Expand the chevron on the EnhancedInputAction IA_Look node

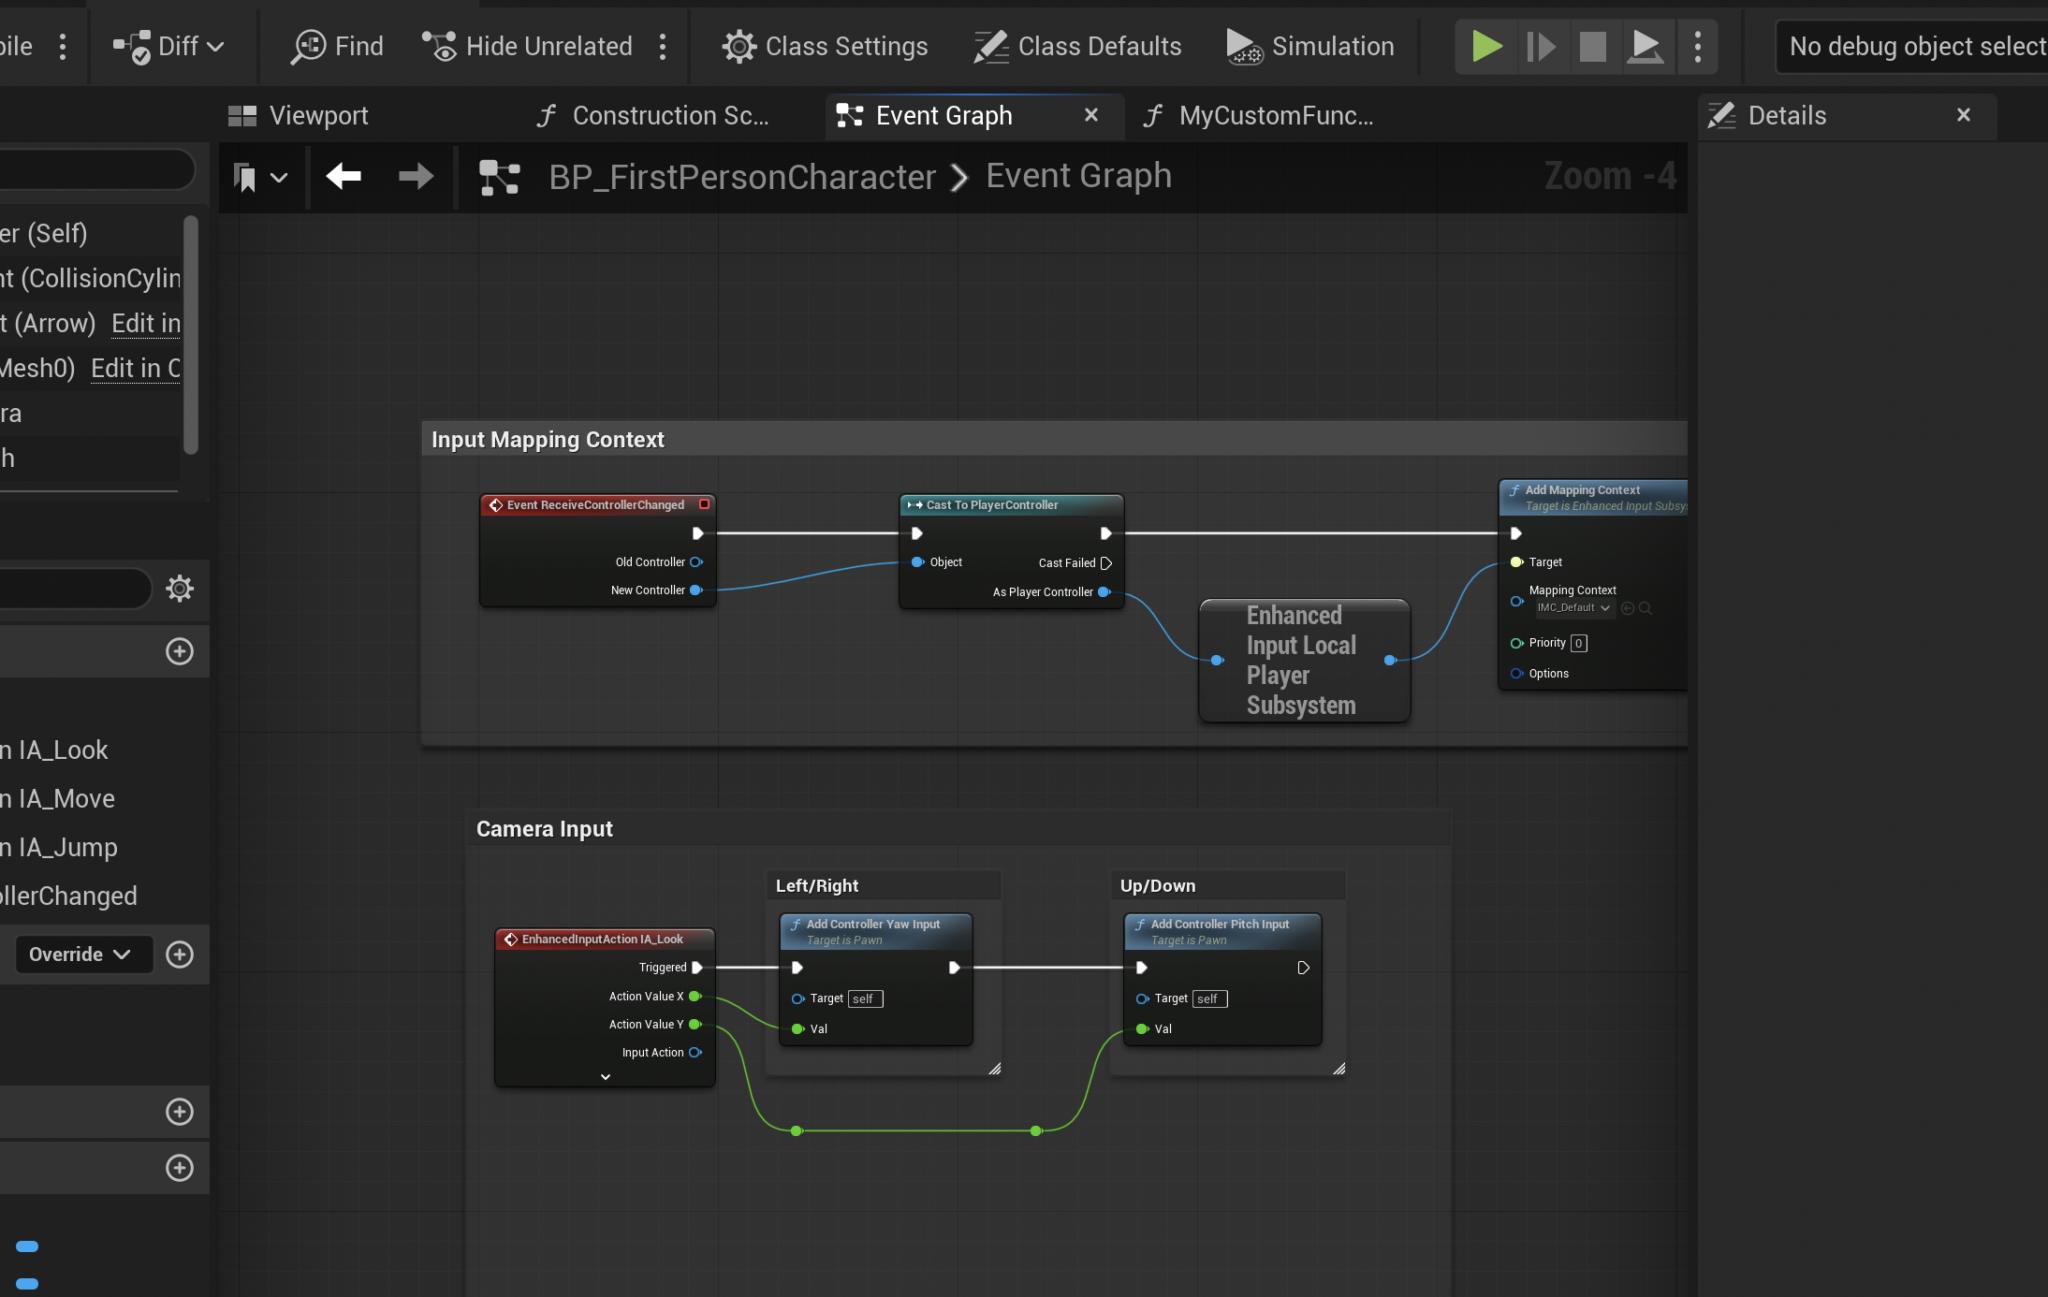coord(604,1076)
